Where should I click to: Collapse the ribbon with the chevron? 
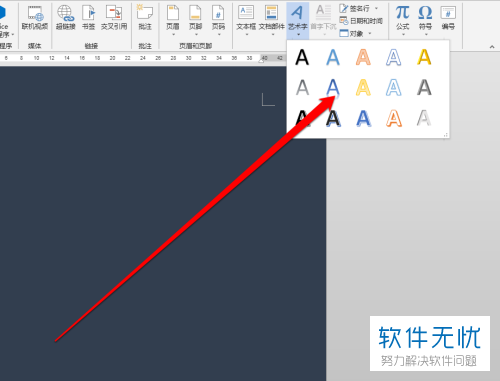492,47
